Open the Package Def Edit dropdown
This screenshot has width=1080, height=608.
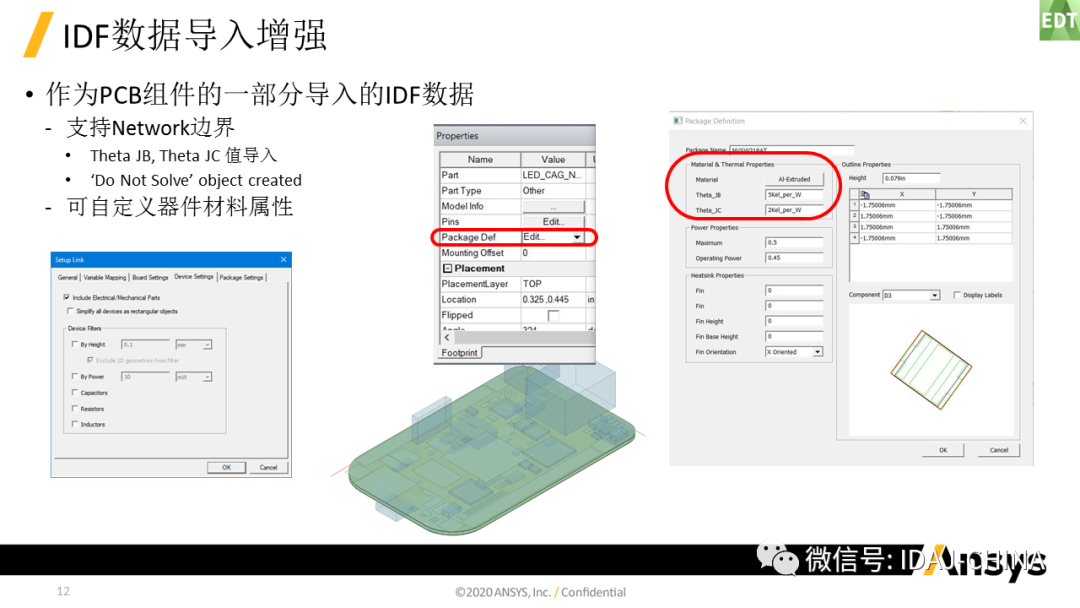pyautogui.click(x=577, y=237)
